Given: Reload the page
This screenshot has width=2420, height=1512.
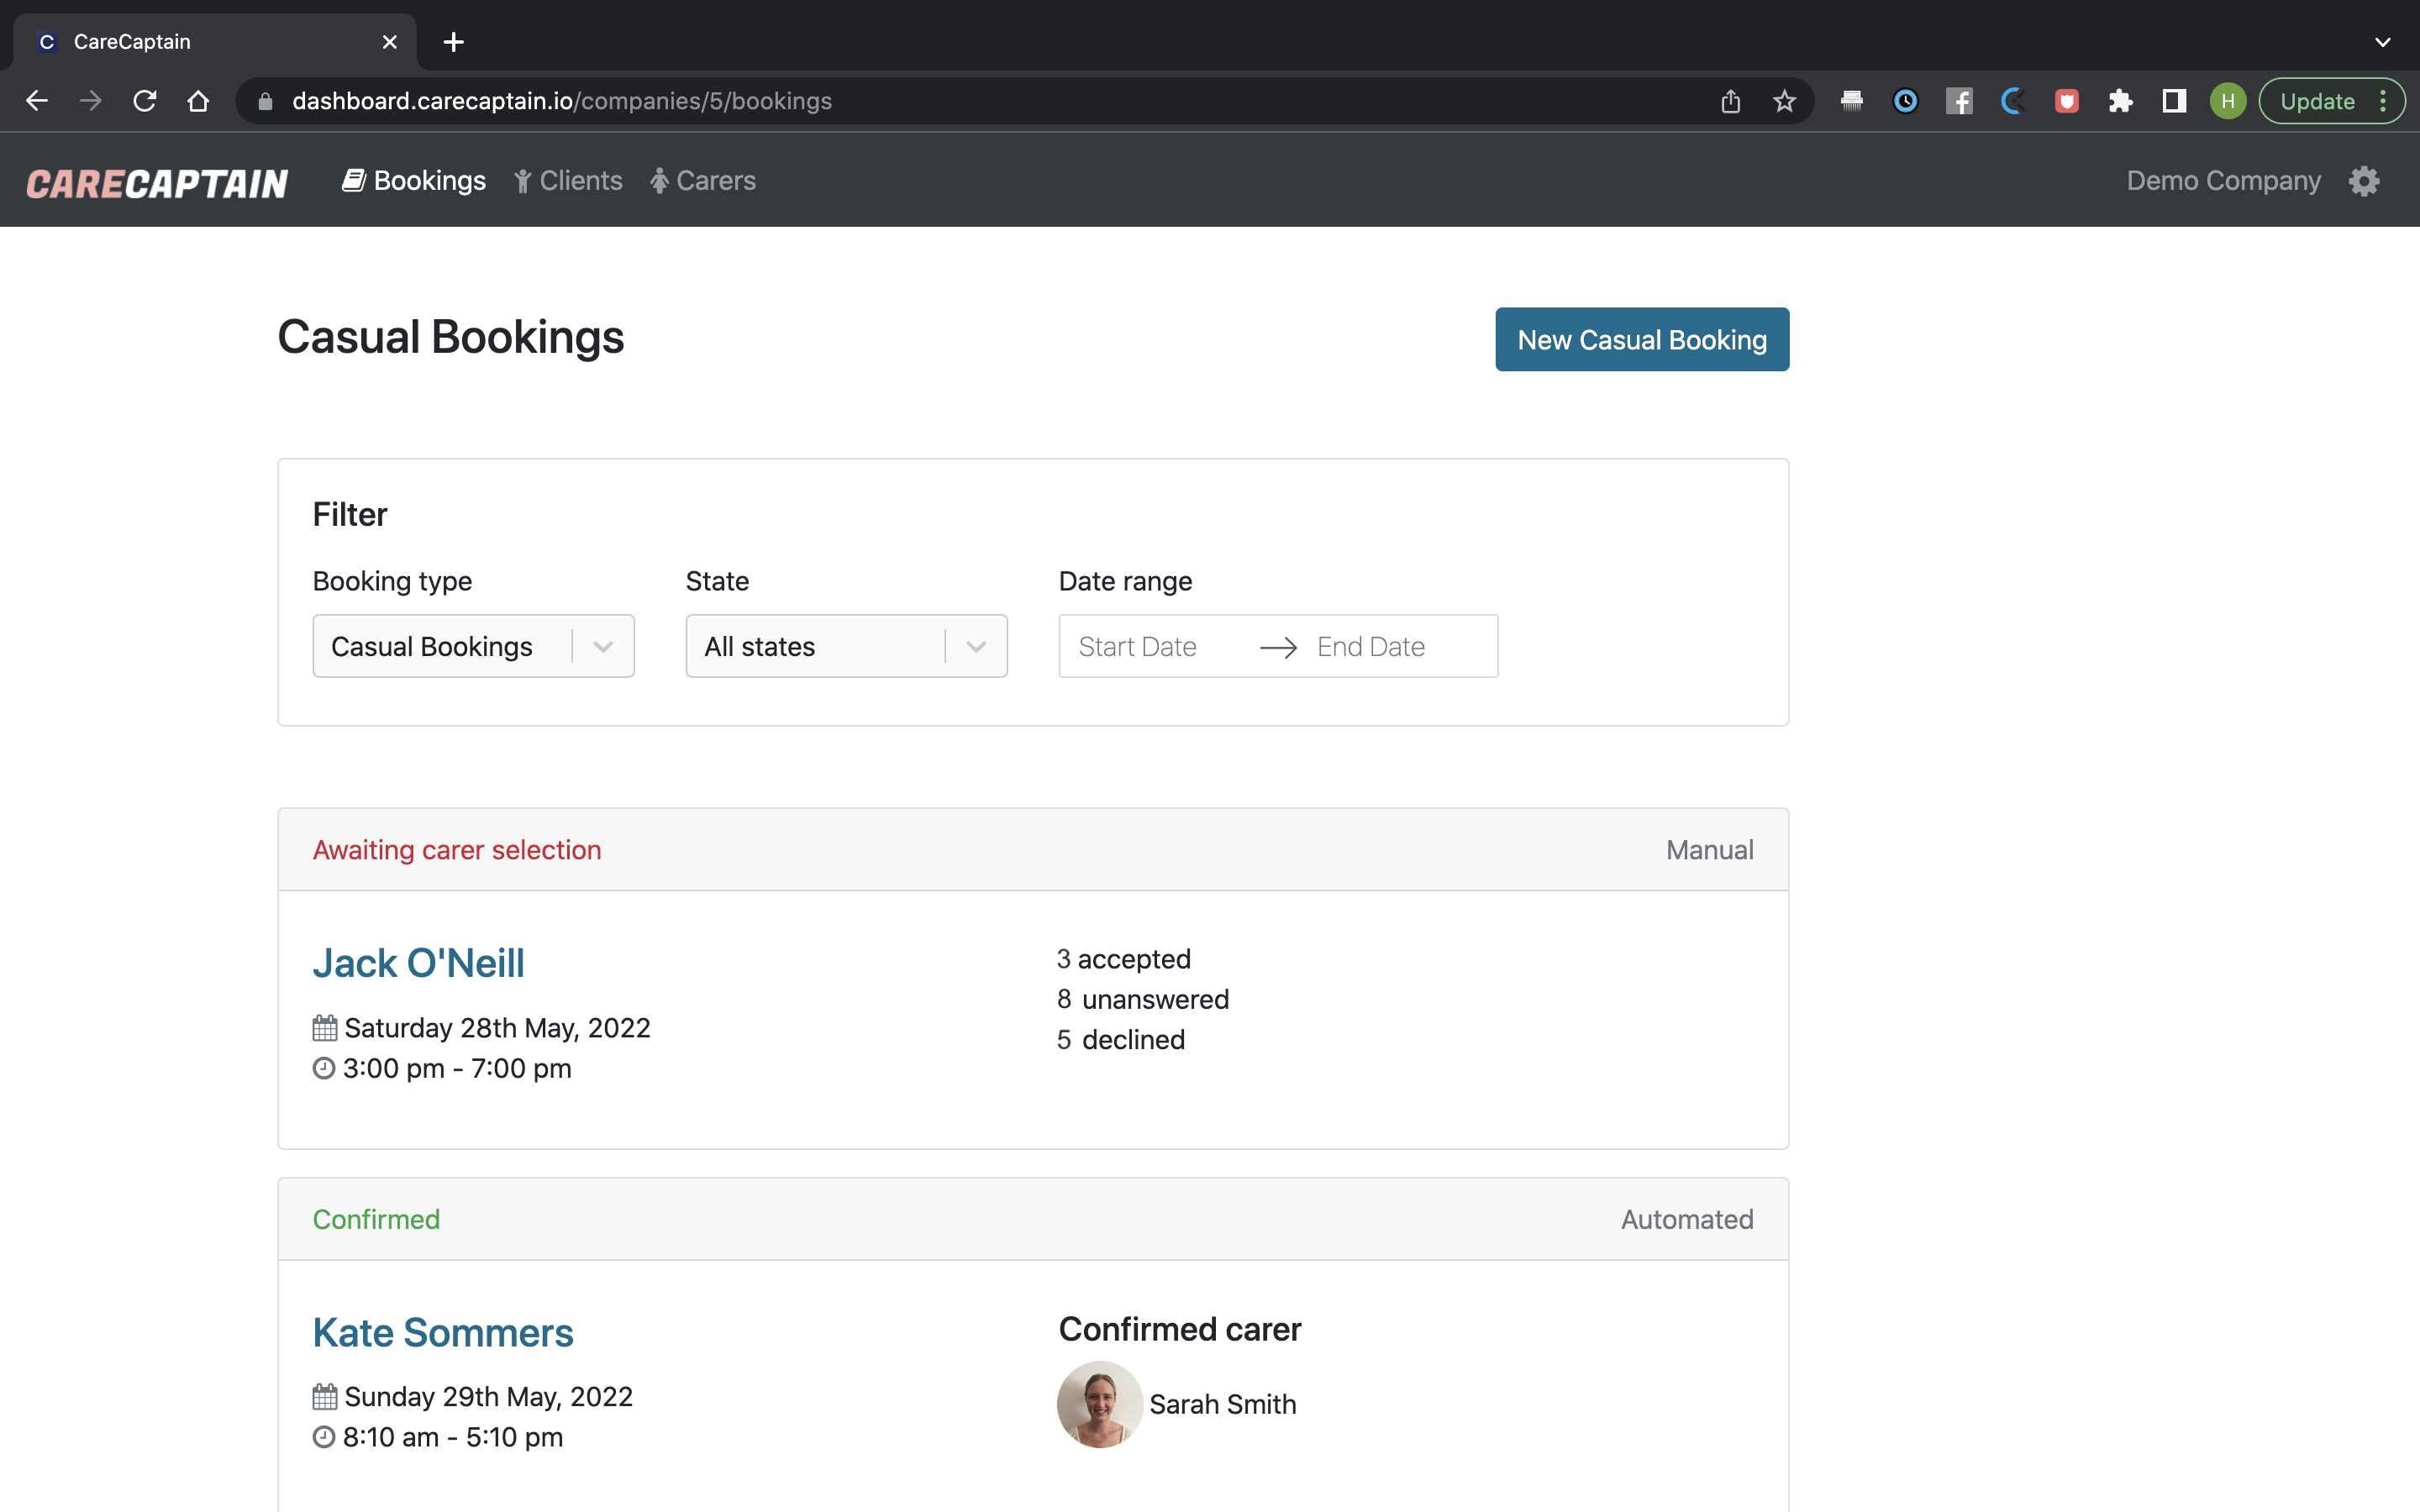Looking at the screenshot, I should 145,100.
